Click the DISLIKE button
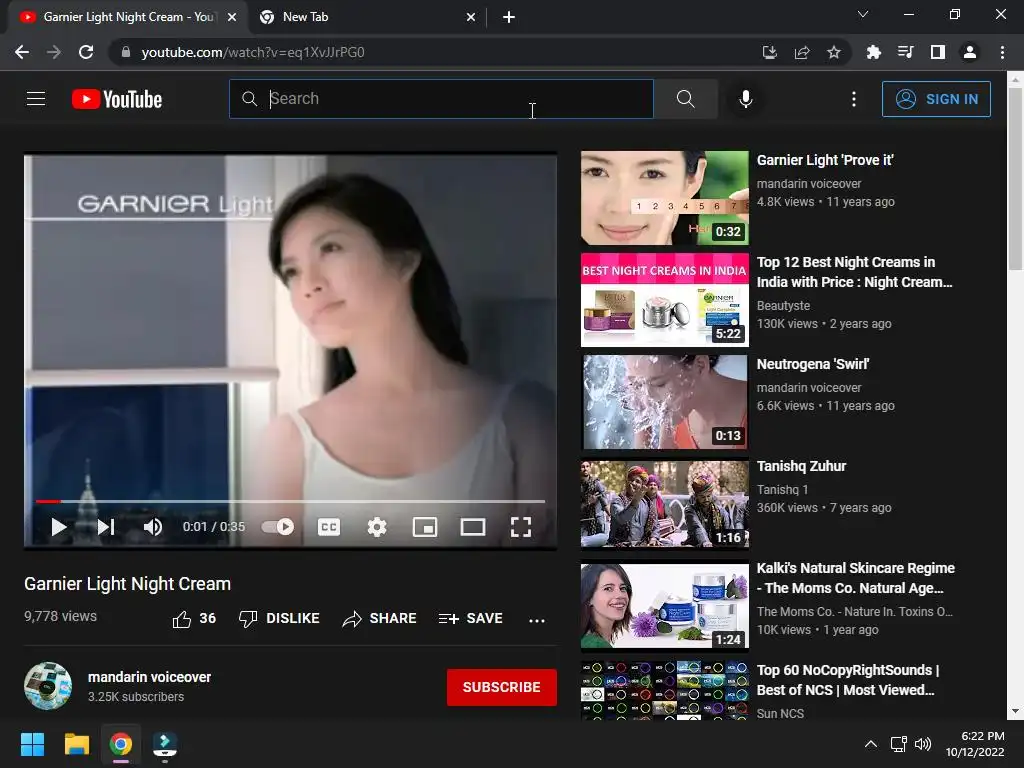Image resolution: width=1024 pixels, height=768 pixels. (279, 618)
